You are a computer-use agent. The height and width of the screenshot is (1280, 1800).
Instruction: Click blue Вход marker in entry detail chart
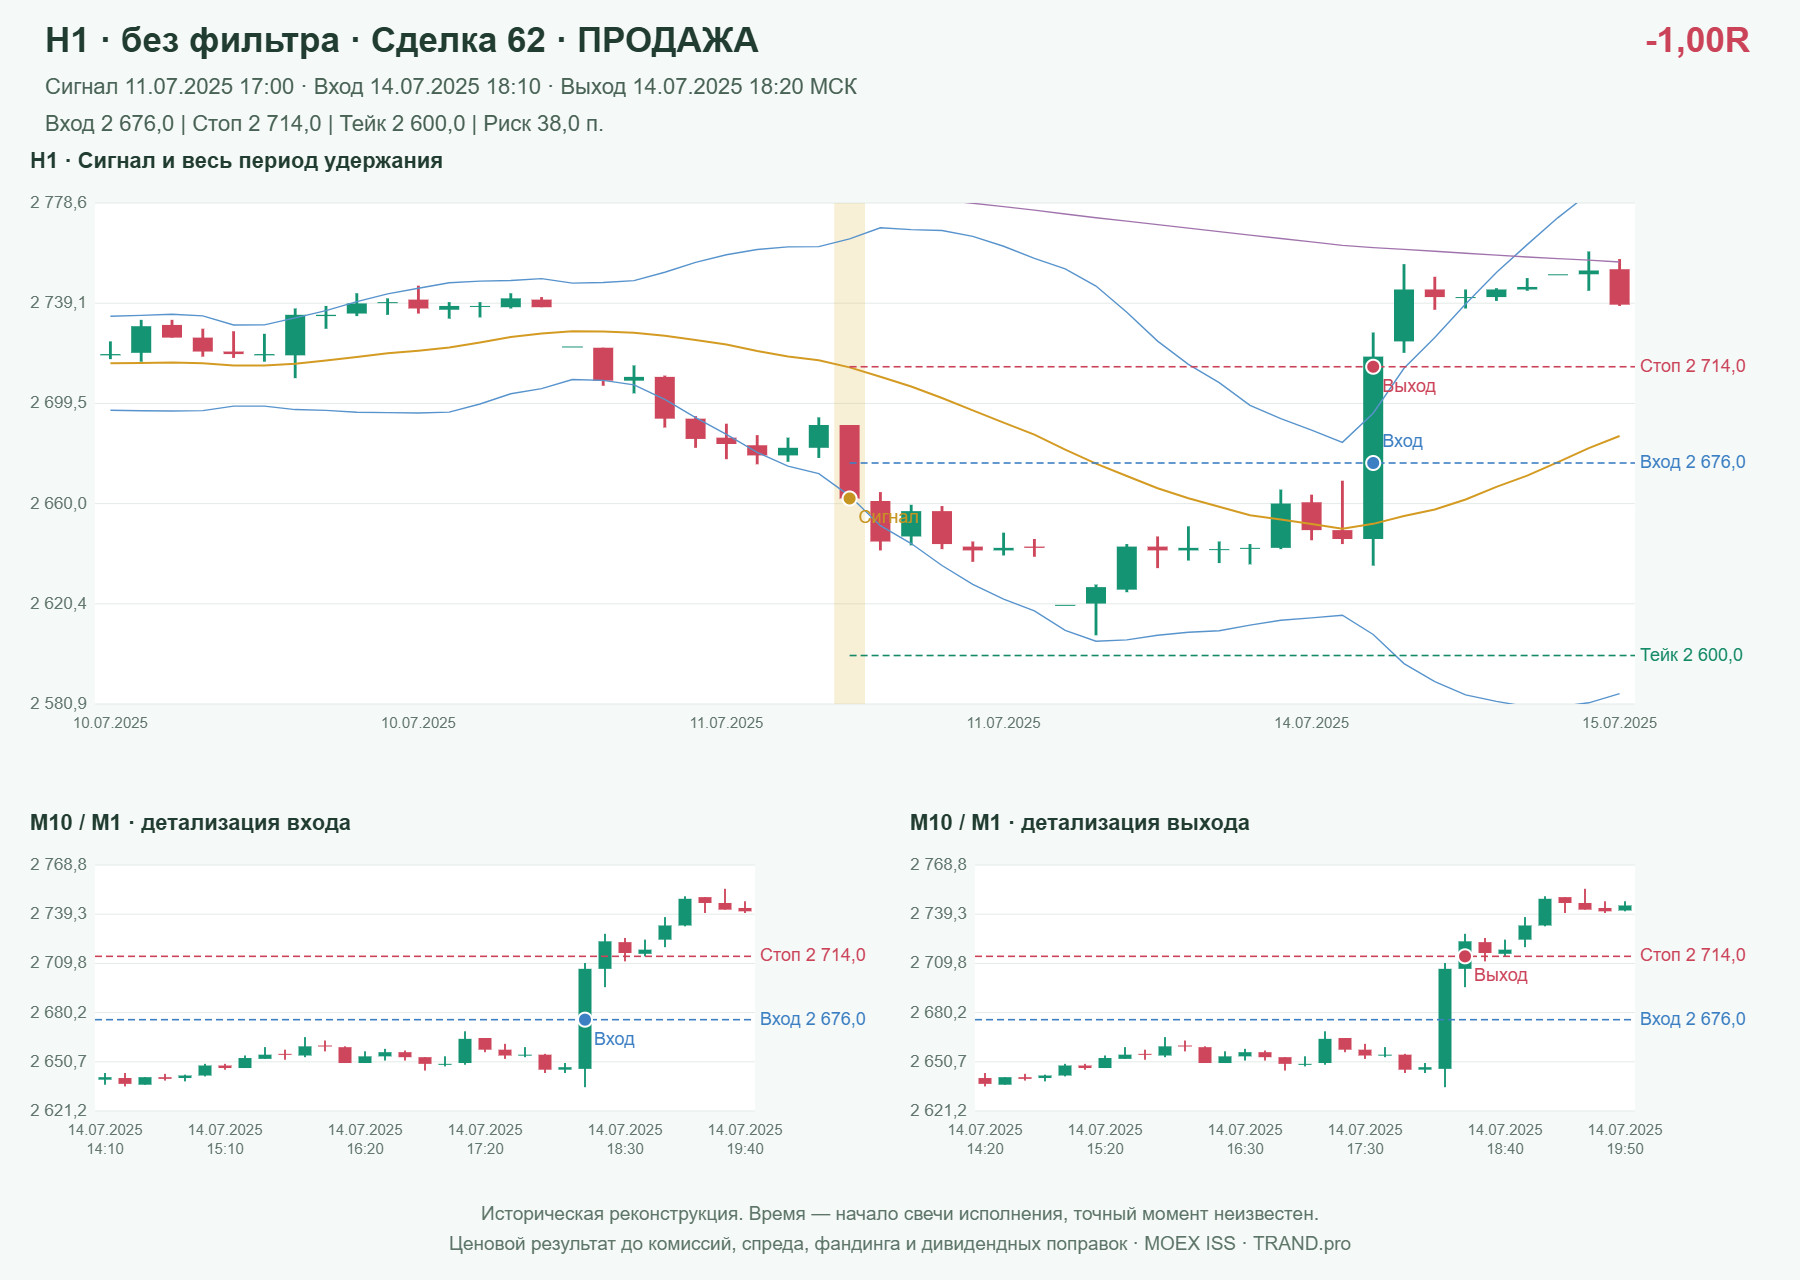click(585, 1019)
